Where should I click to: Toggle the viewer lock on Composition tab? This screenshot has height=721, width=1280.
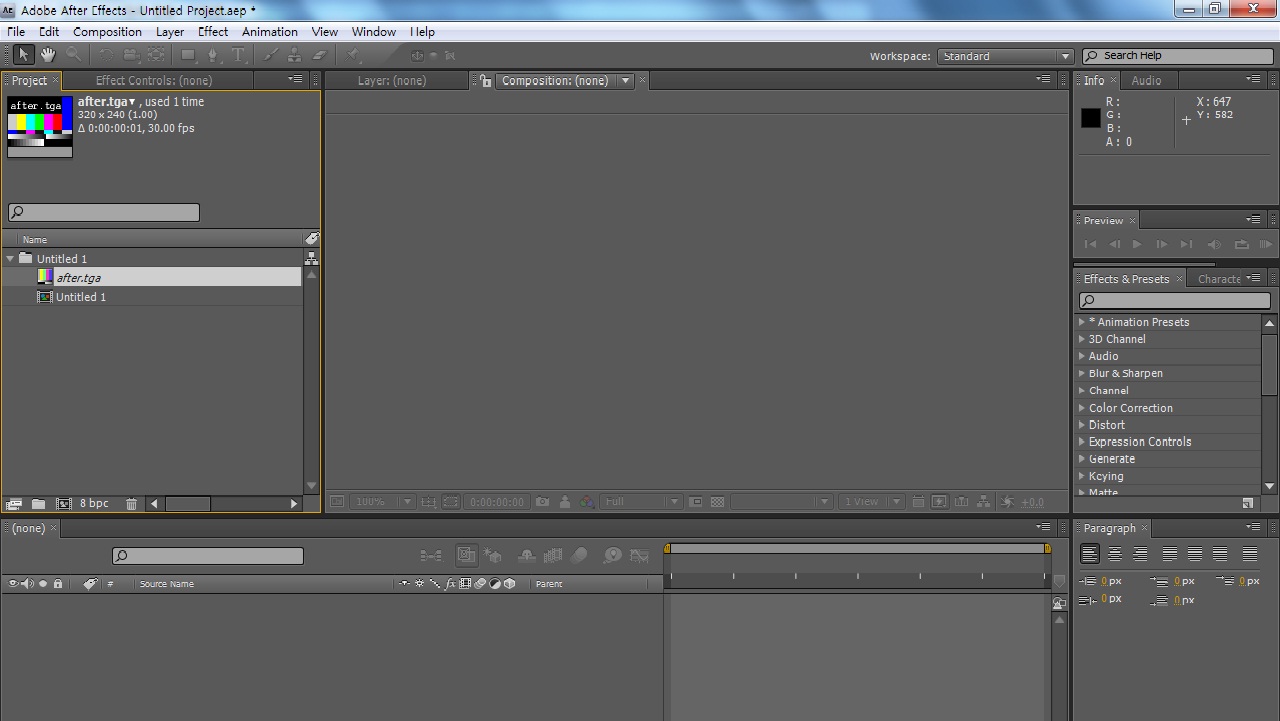[x=486, y=81]
